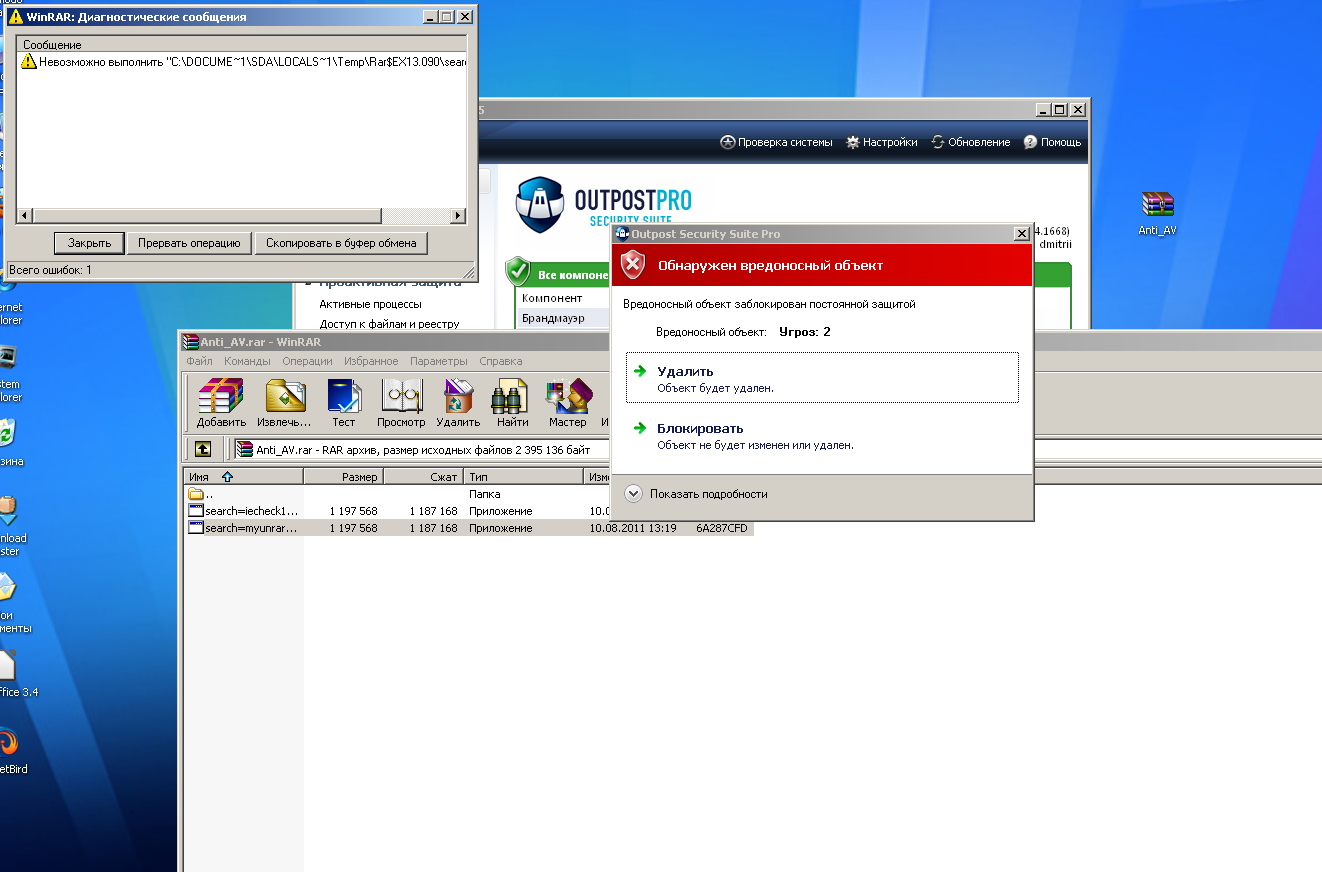Screen dimensions: 1322x872
Task: Click Abort operation (Прервать операцию) button
Action: click(189, 243)
